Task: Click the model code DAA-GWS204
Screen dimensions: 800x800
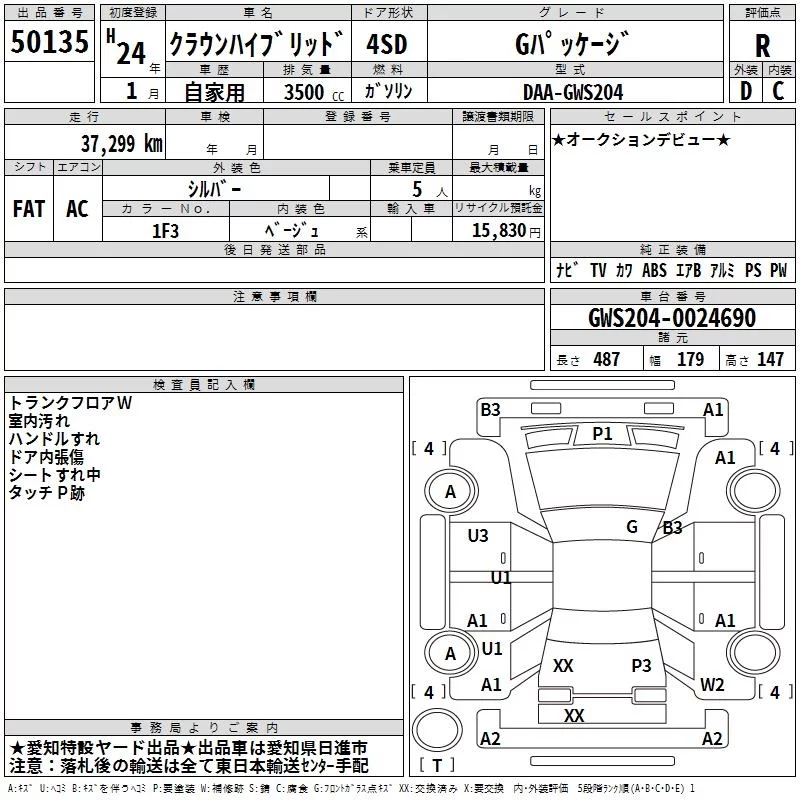Action: [573, 92]
